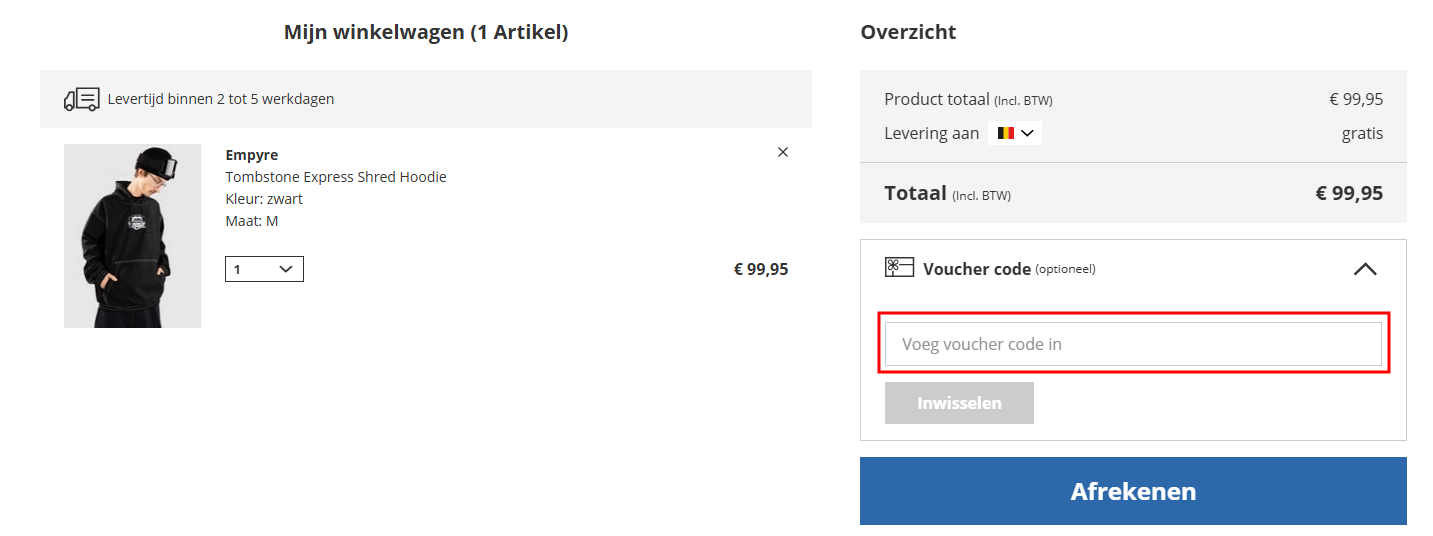This screenshot has width=1433, height=536.
Task: Click the voucher gift card icon
Action: click(899, 267)
